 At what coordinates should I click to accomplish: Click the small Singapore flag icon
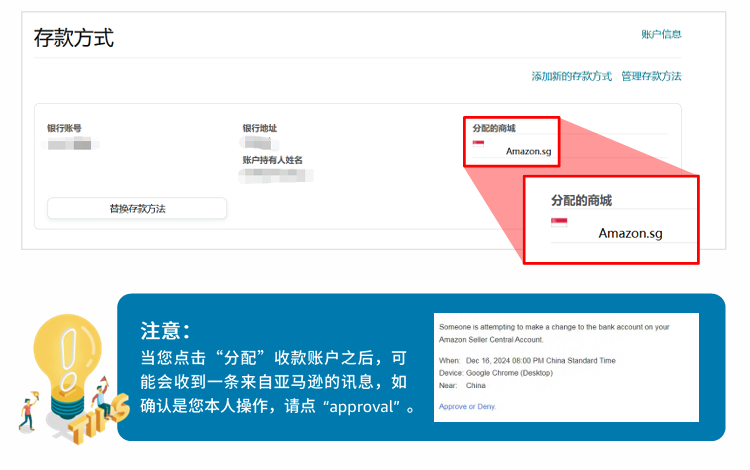478,143
